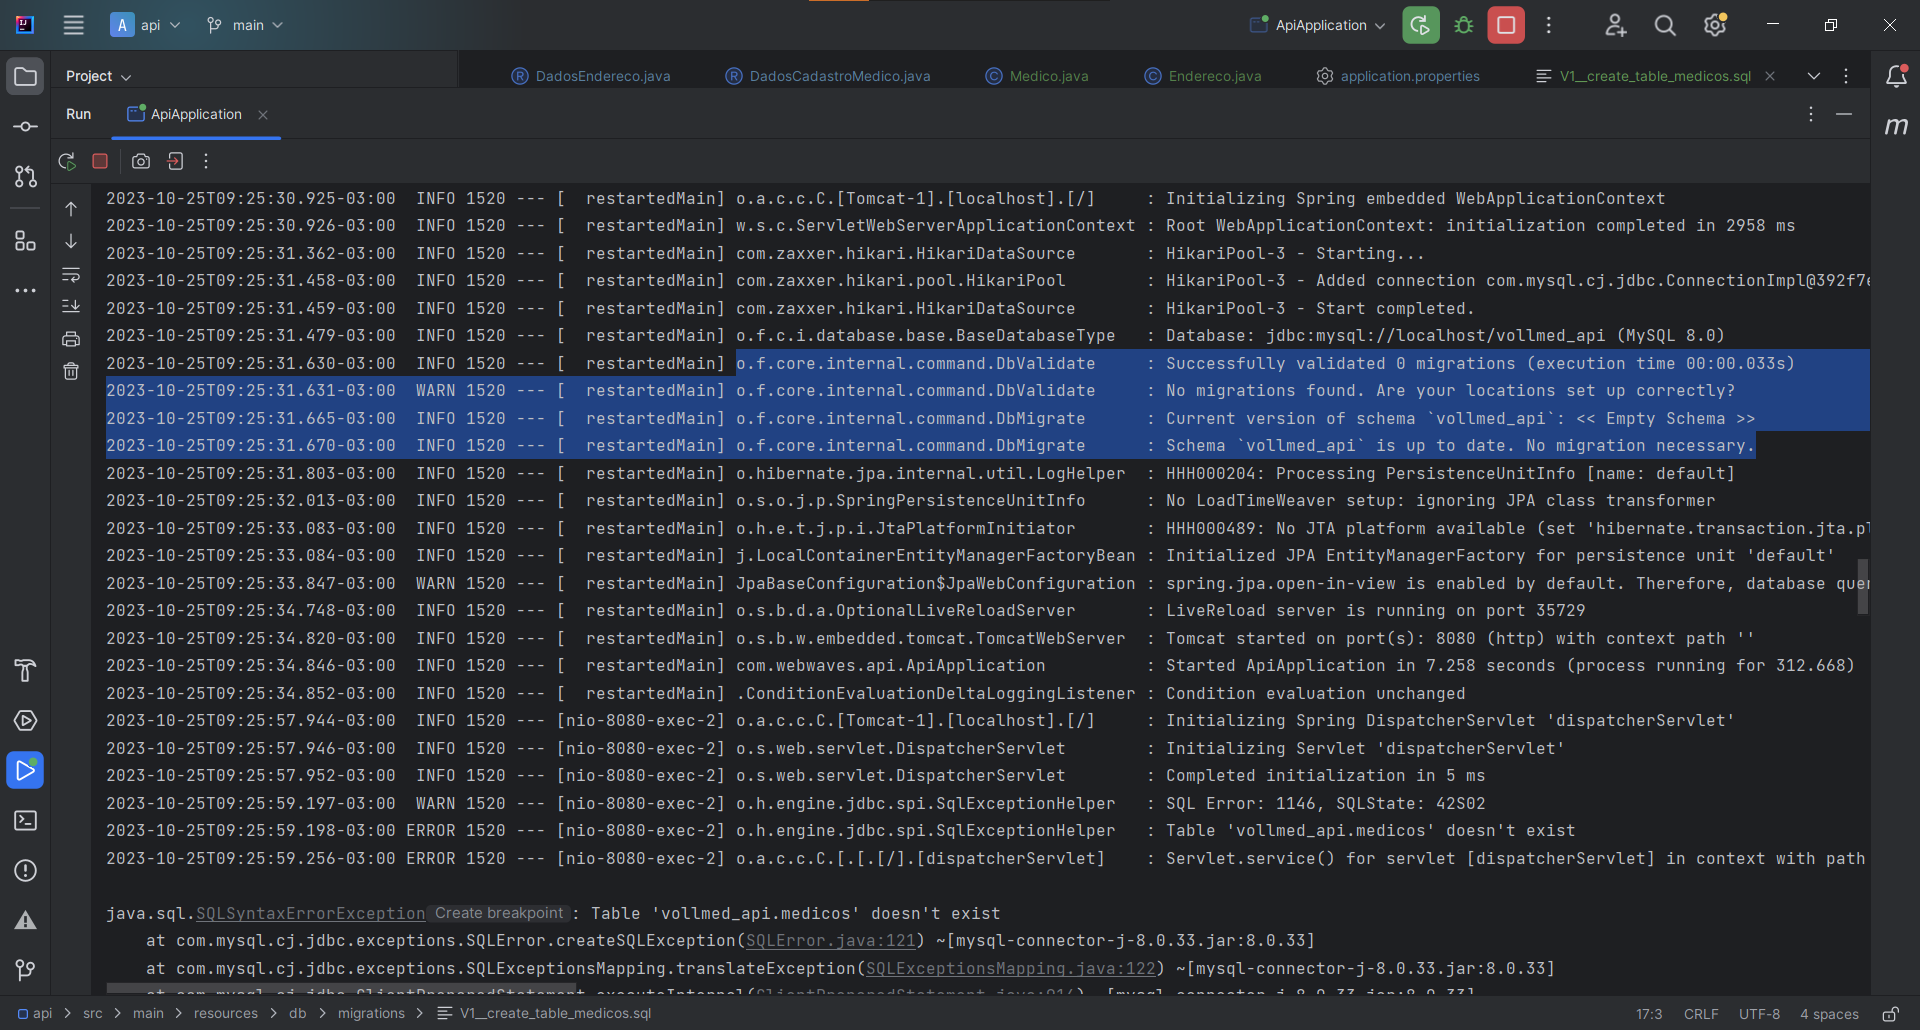Viewport: 1920px width, 1030px height.
Task: Open the top toolbar more actions menu
Action: [1549, 25]
